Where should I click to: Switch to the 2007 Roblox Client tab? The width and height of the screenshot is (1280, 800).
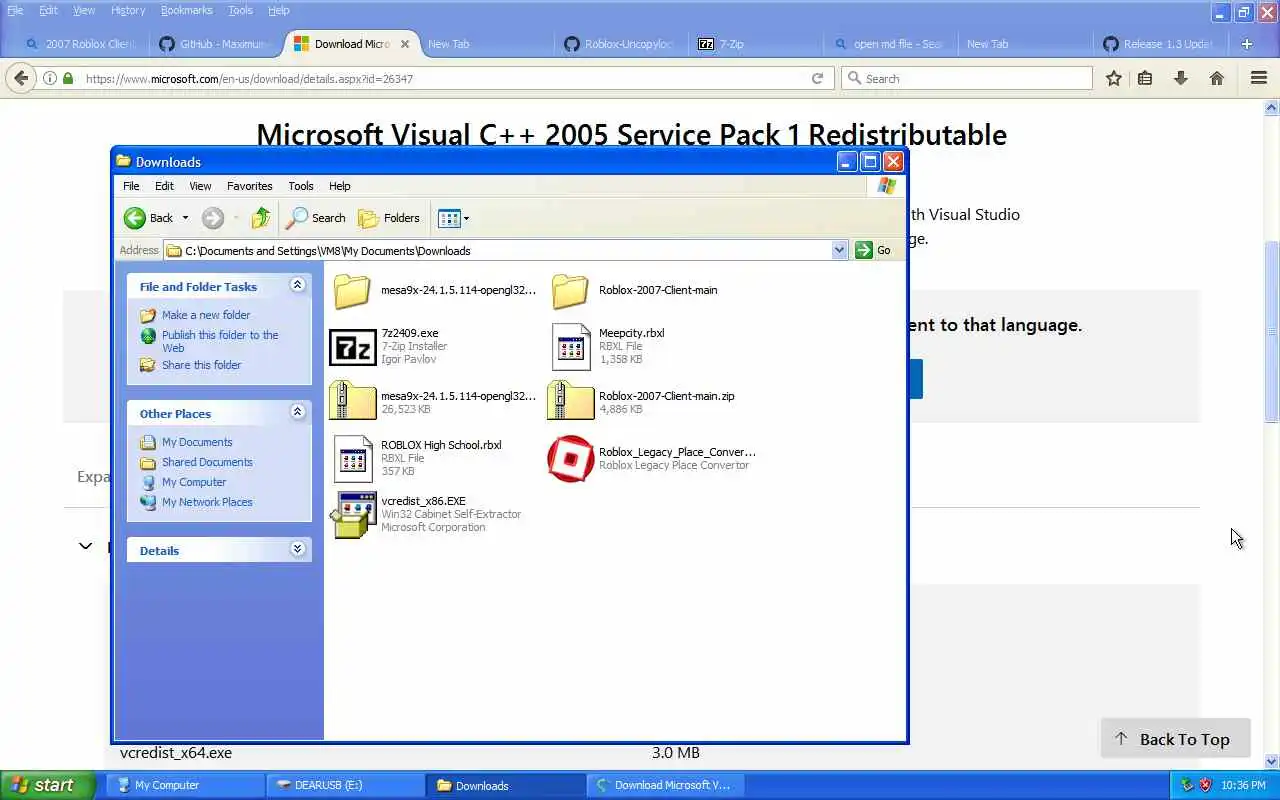82,44
